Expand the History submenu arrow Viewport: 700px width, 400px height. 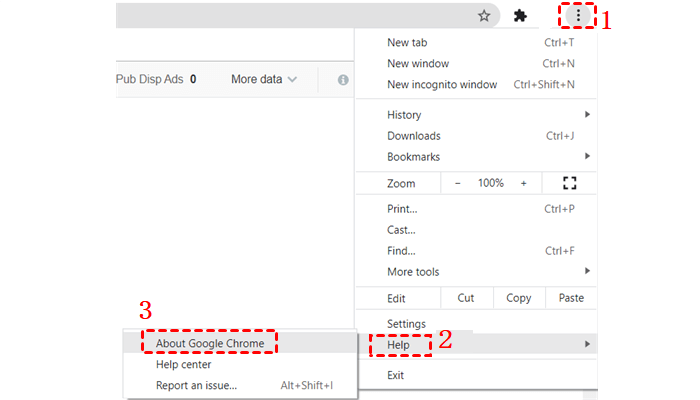(588, 115)
